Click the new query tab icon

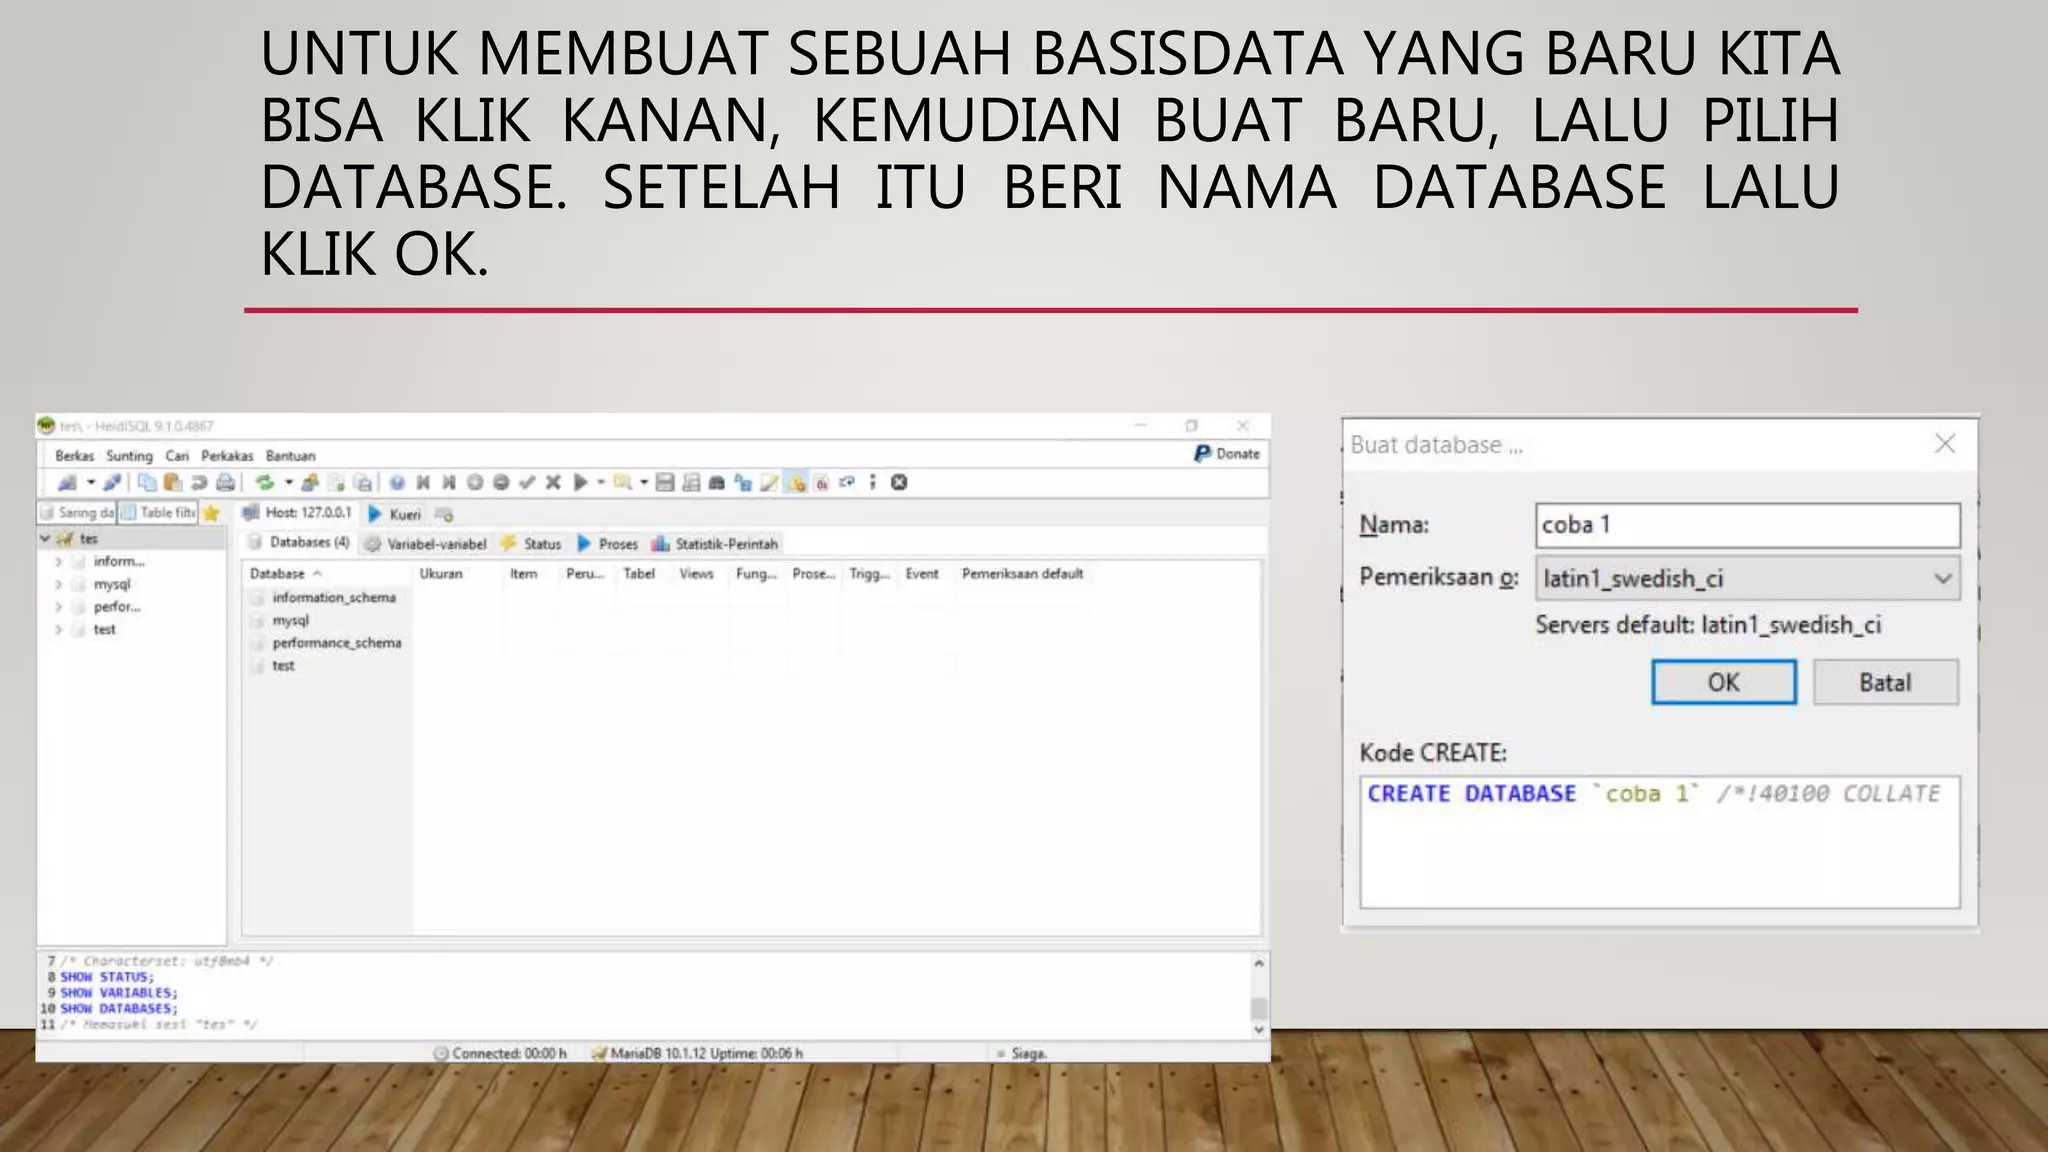pyautogui.click(x=445, y=514)
